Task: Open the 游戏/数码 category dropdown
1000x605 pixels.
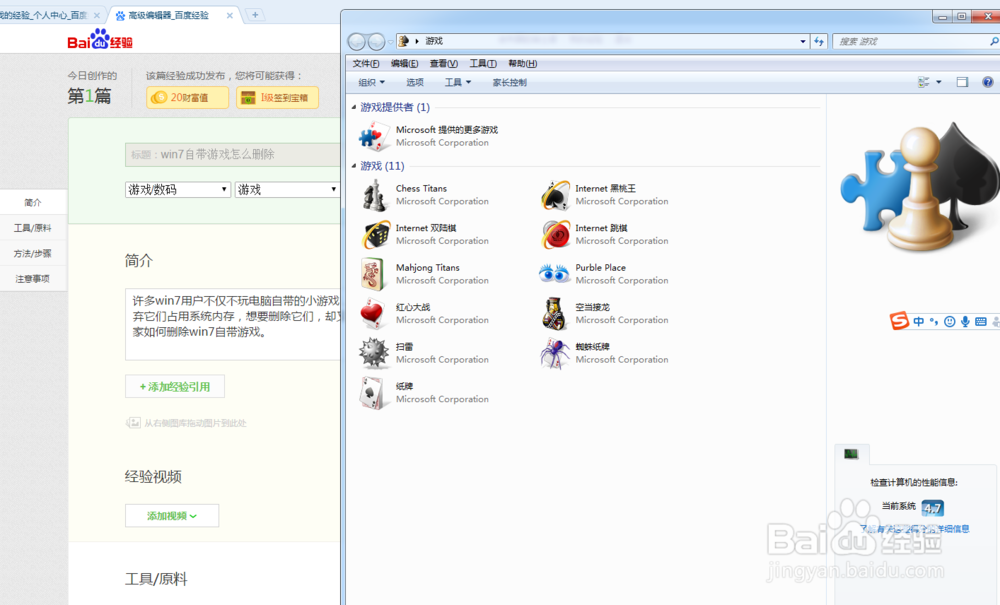Action: [x=177, y=189]
